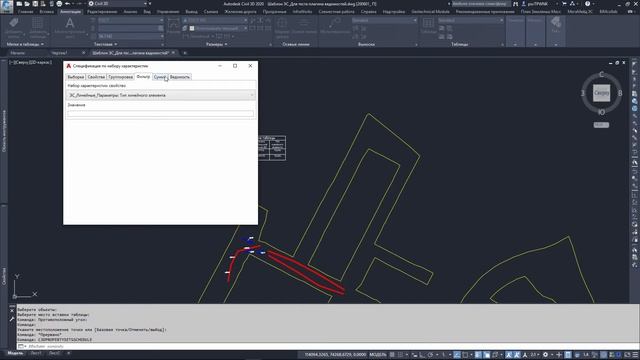
Task: Click the Add labels tag icon
Action: point(14,23)
